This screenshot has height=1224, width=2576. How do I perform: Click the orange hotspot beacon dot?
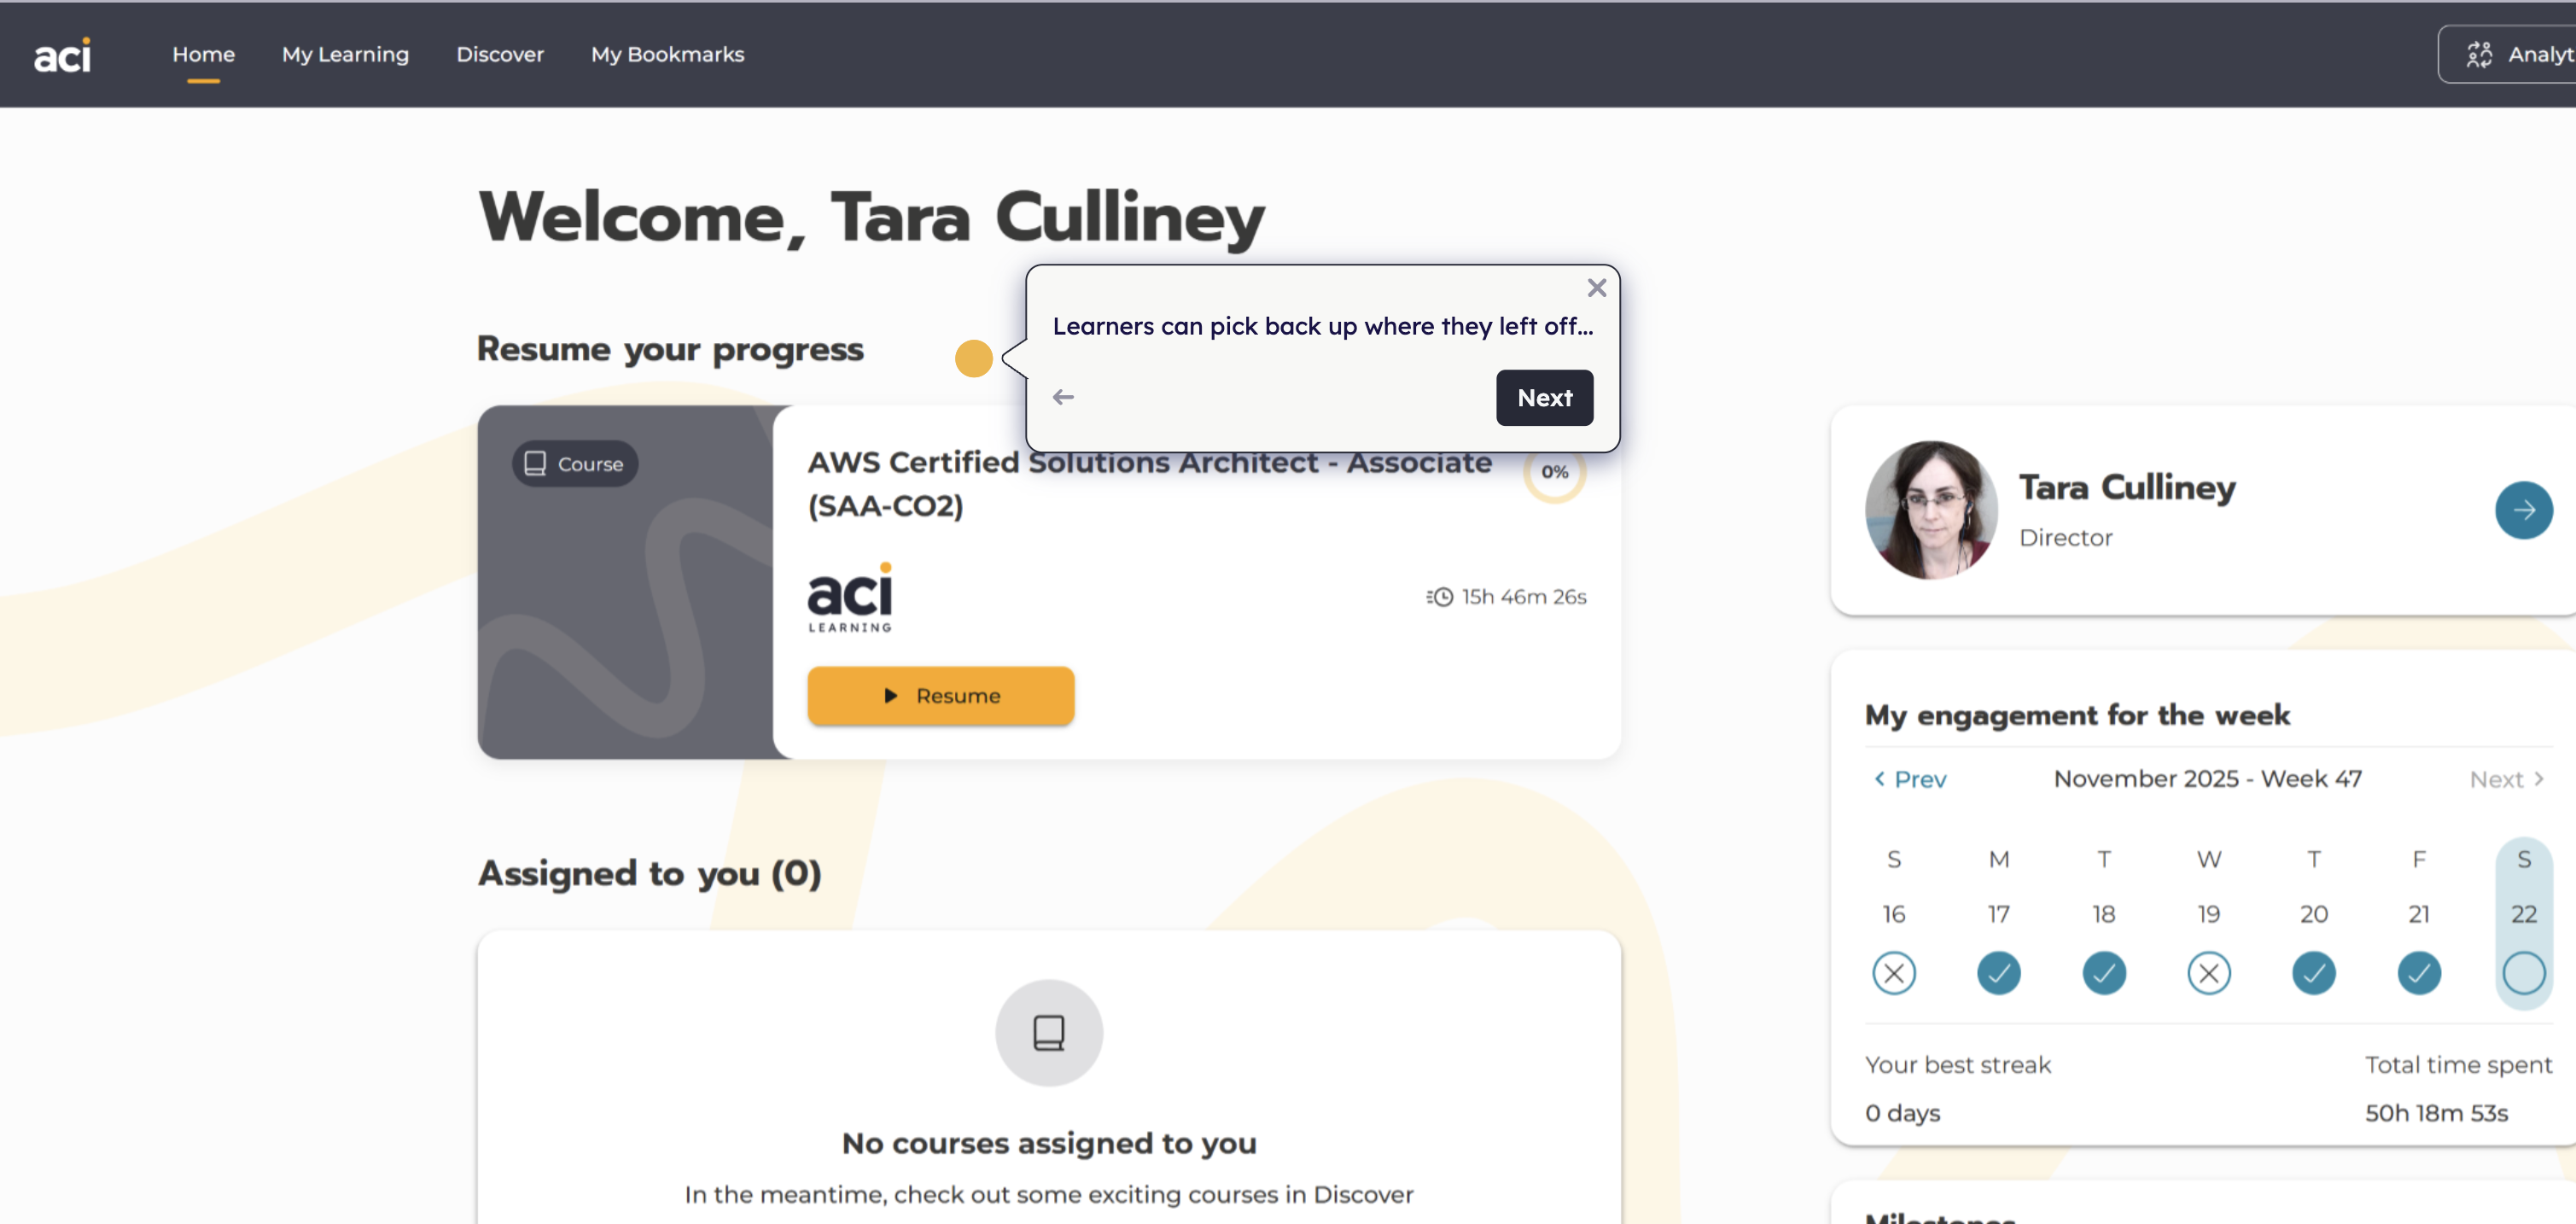tap(973, 358)
